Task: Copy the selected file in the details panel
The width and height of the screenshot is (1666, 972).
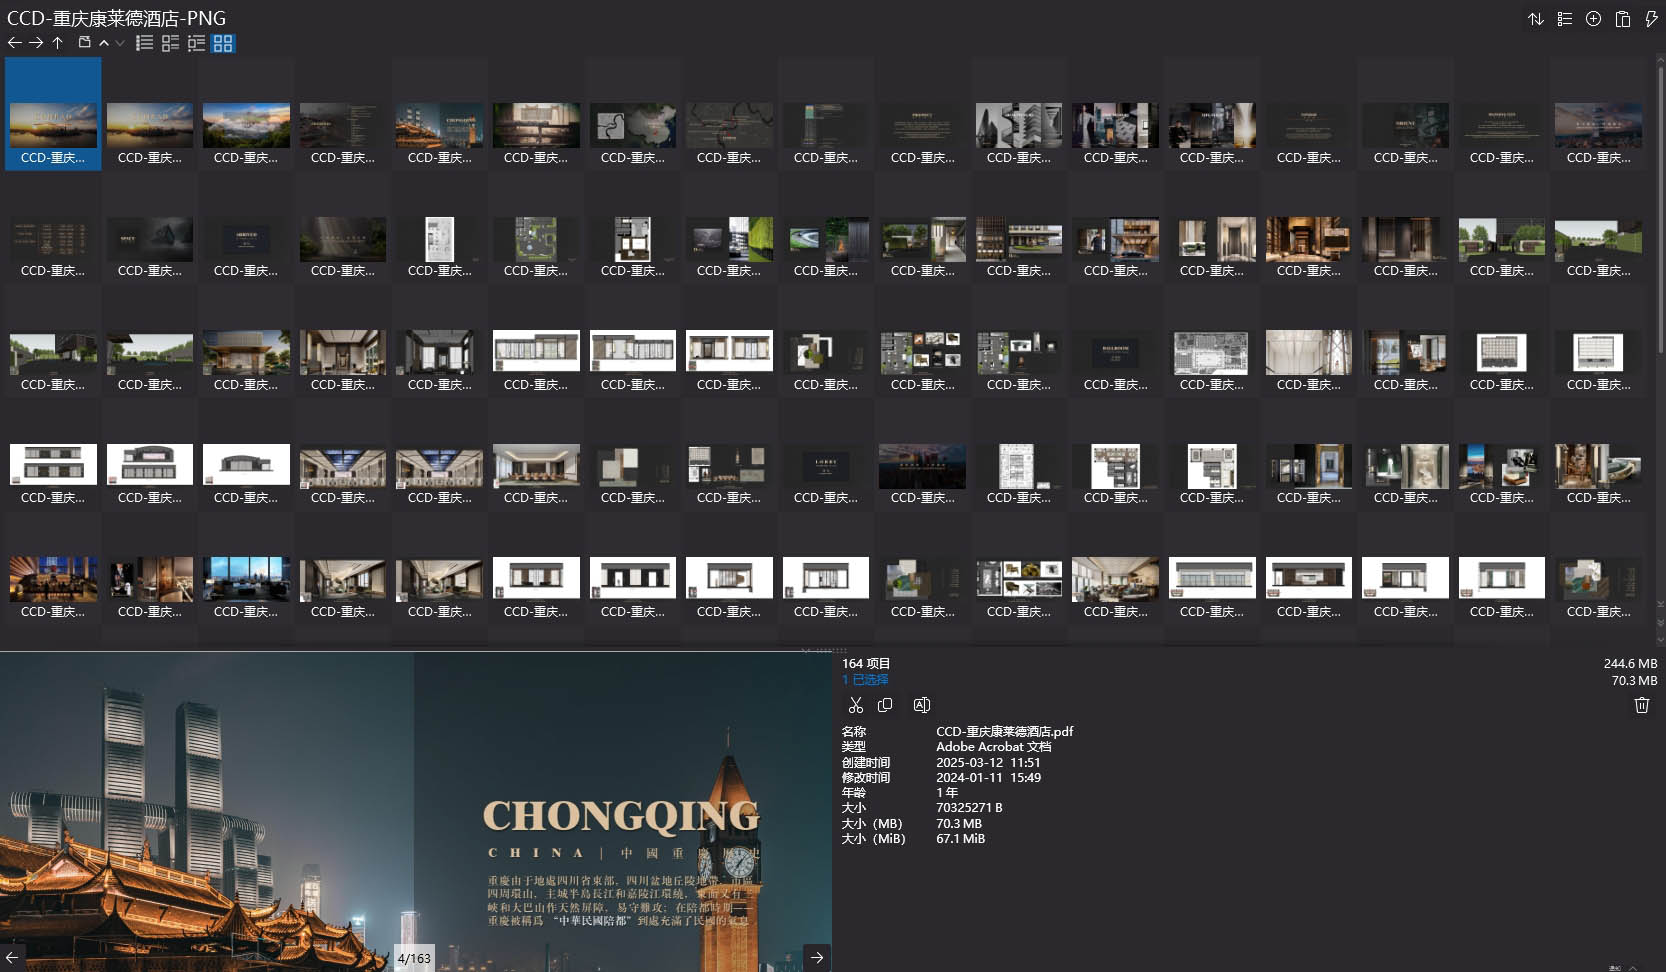Action: click(x=885, y=705)
